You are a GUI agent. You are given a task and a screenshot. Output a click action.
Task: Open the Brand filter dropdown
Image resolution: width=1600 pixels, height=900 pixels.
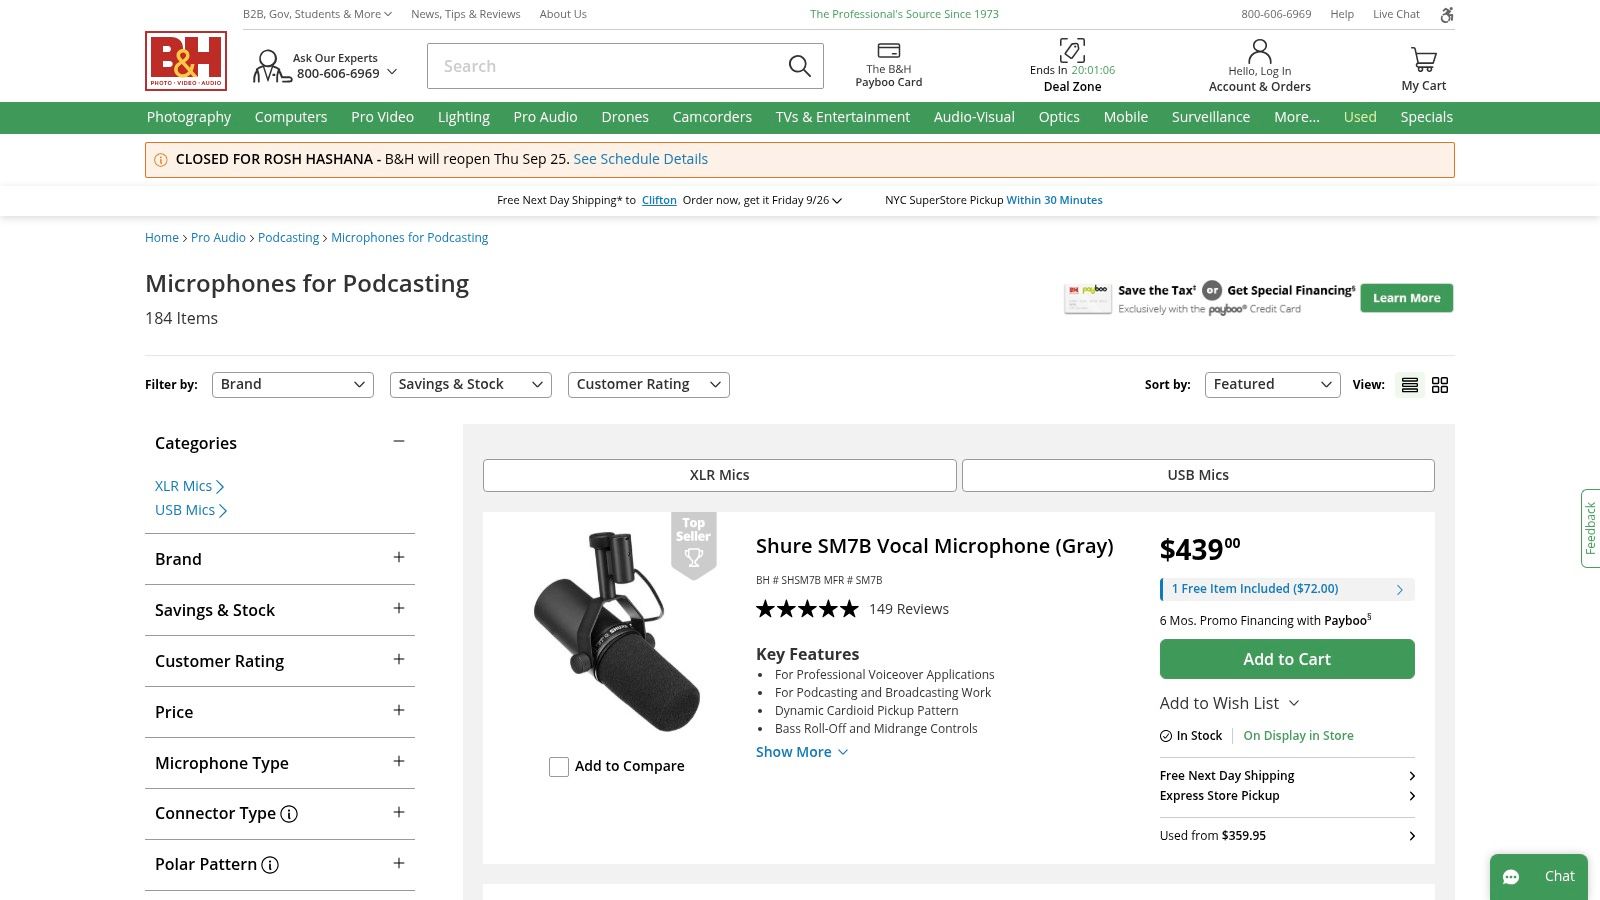(x=292, y=385)
